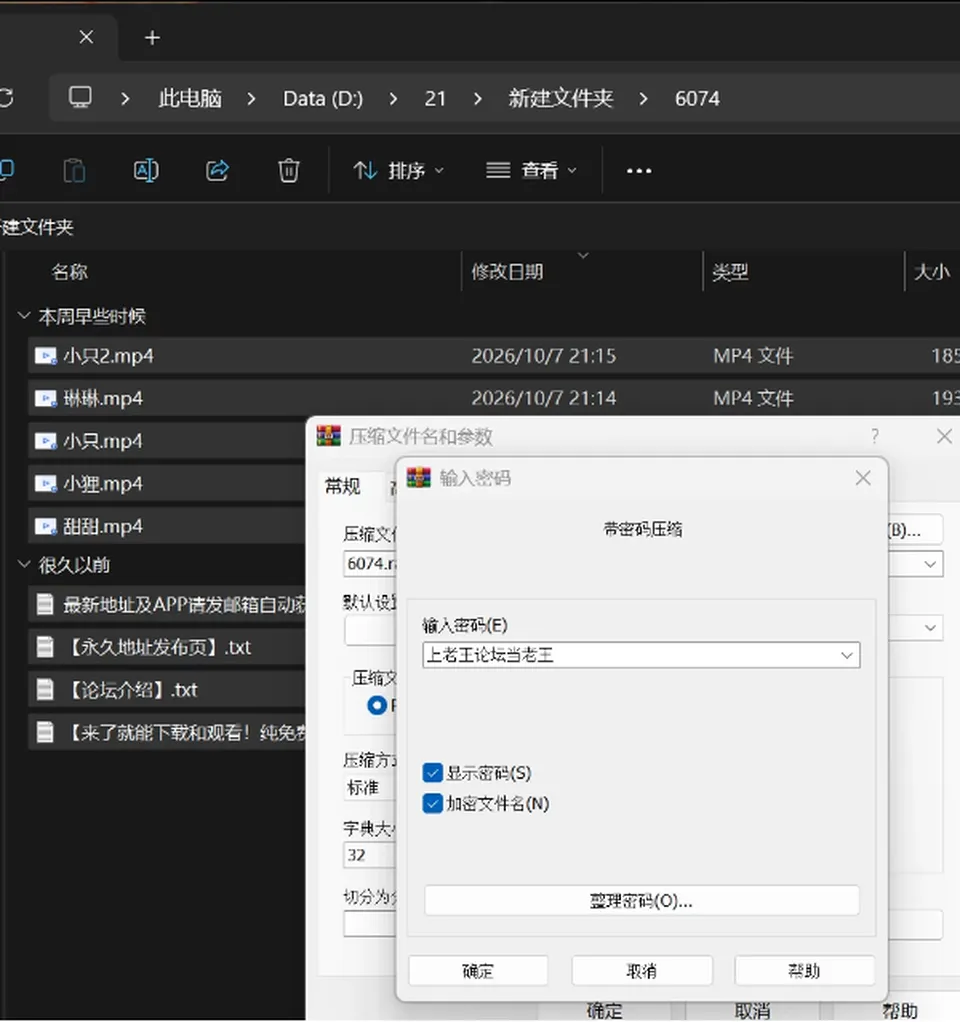The image size is (960, 1022).
Task: Go to 此电脑 in the breadcrumb
Action: tap(190, 98)
